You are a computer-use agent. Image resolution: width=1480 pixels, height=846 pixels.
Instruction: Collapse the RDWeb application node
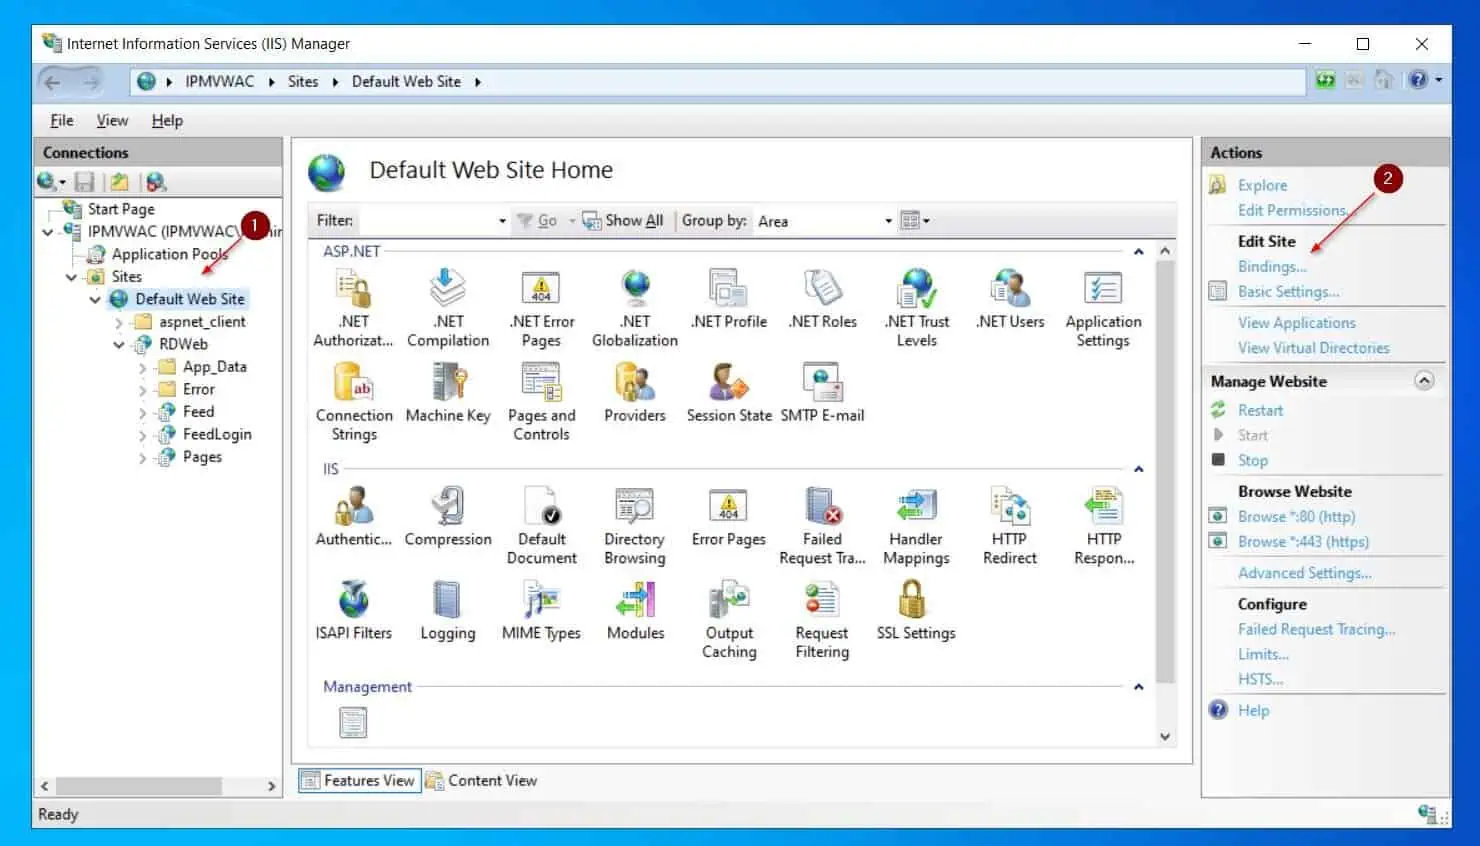[119, 345]
